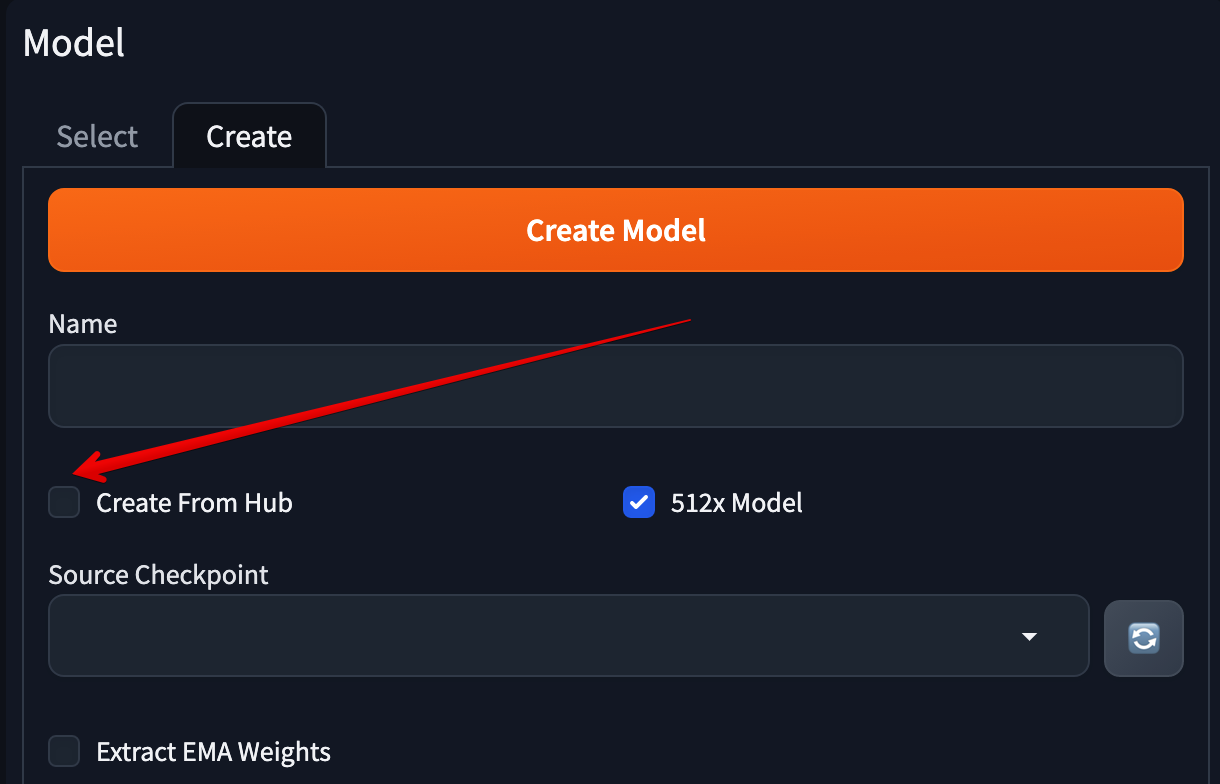Click the "Extract EMA Weights" label text

click(x=213, y=751)
